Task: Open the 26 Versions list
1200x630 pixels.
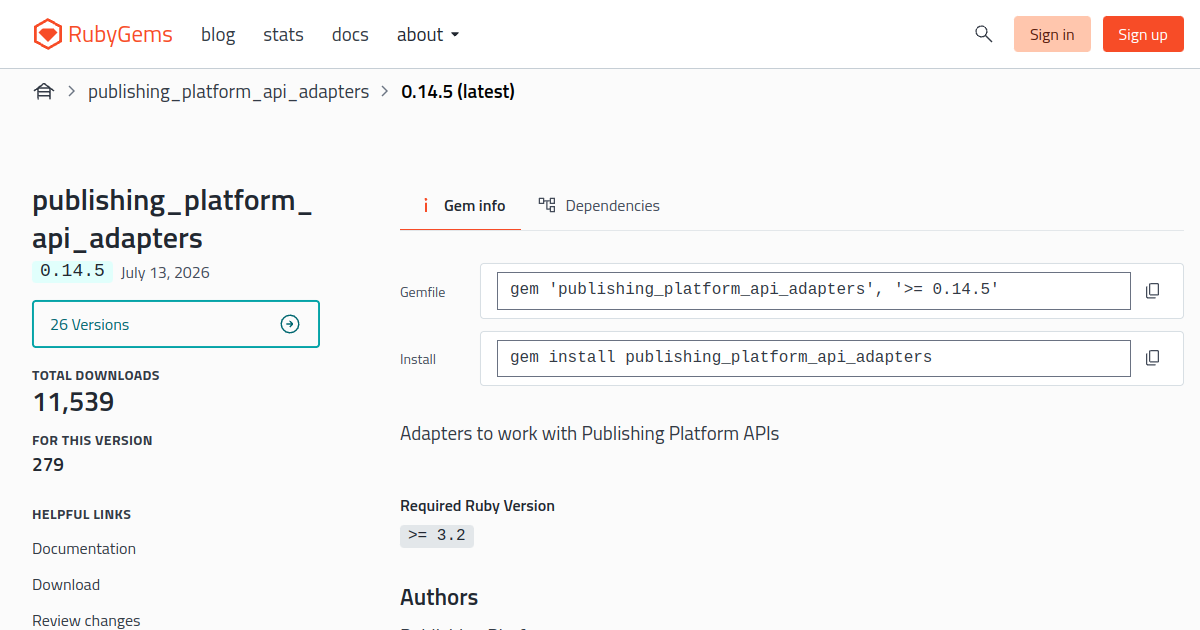Action: 176,324
